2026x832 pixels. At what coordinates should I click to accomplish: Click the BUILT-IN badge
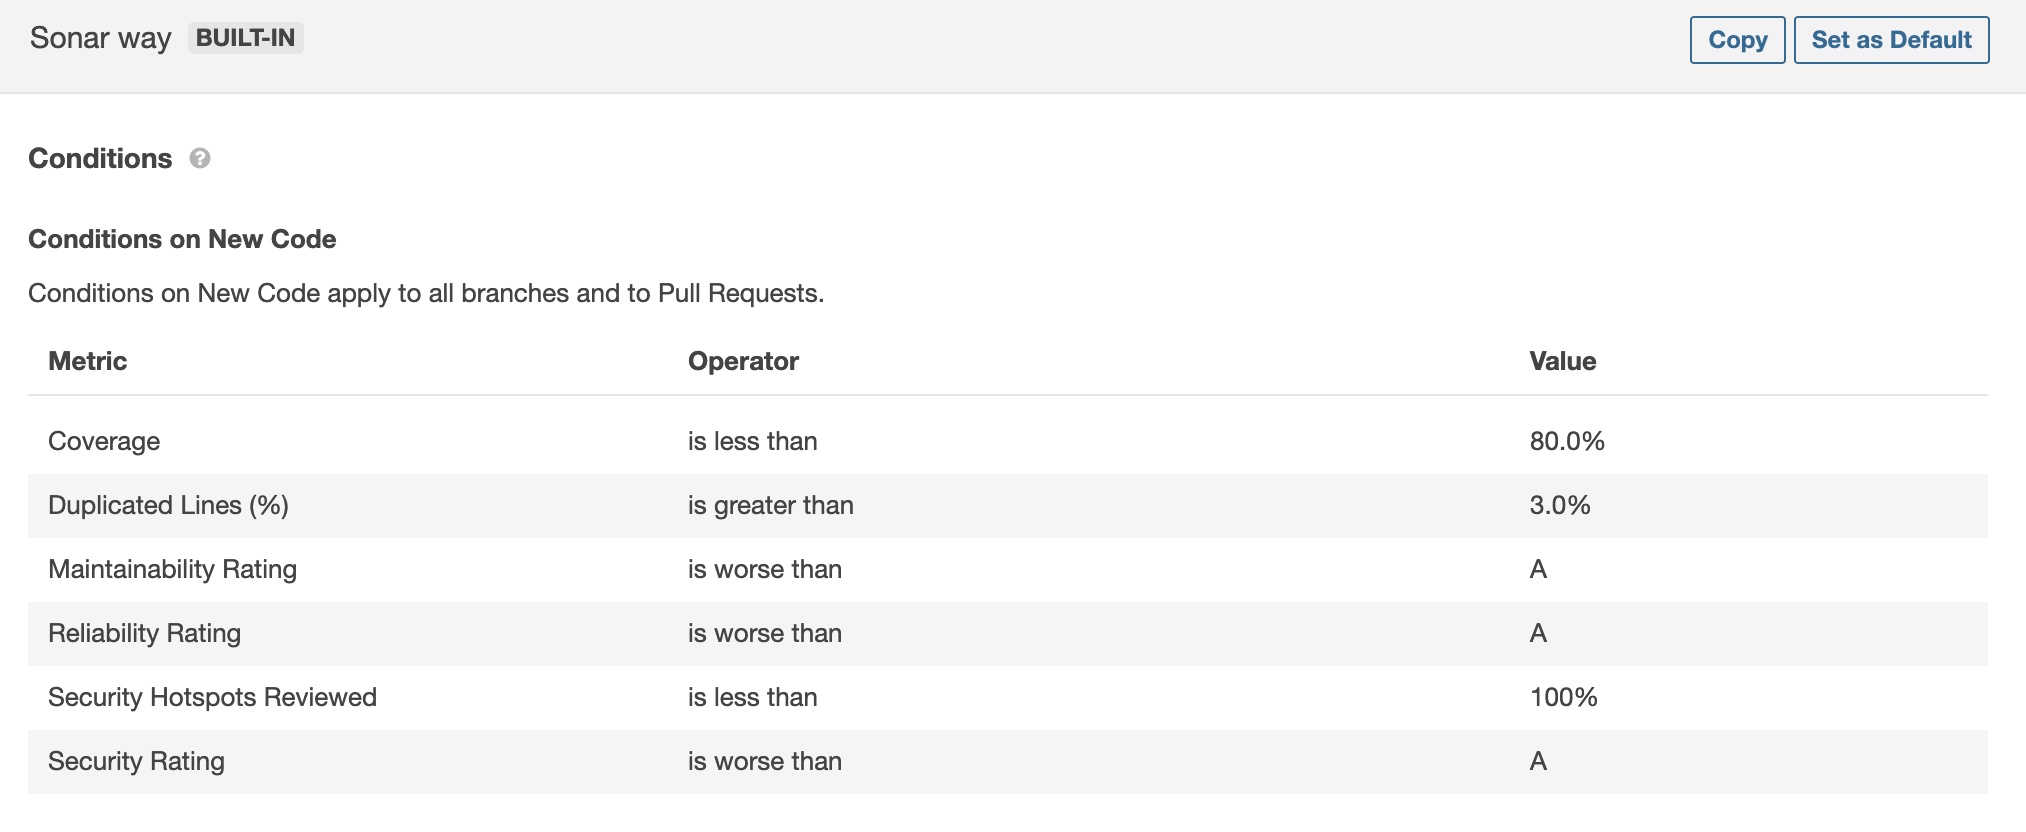coord(245,38)
